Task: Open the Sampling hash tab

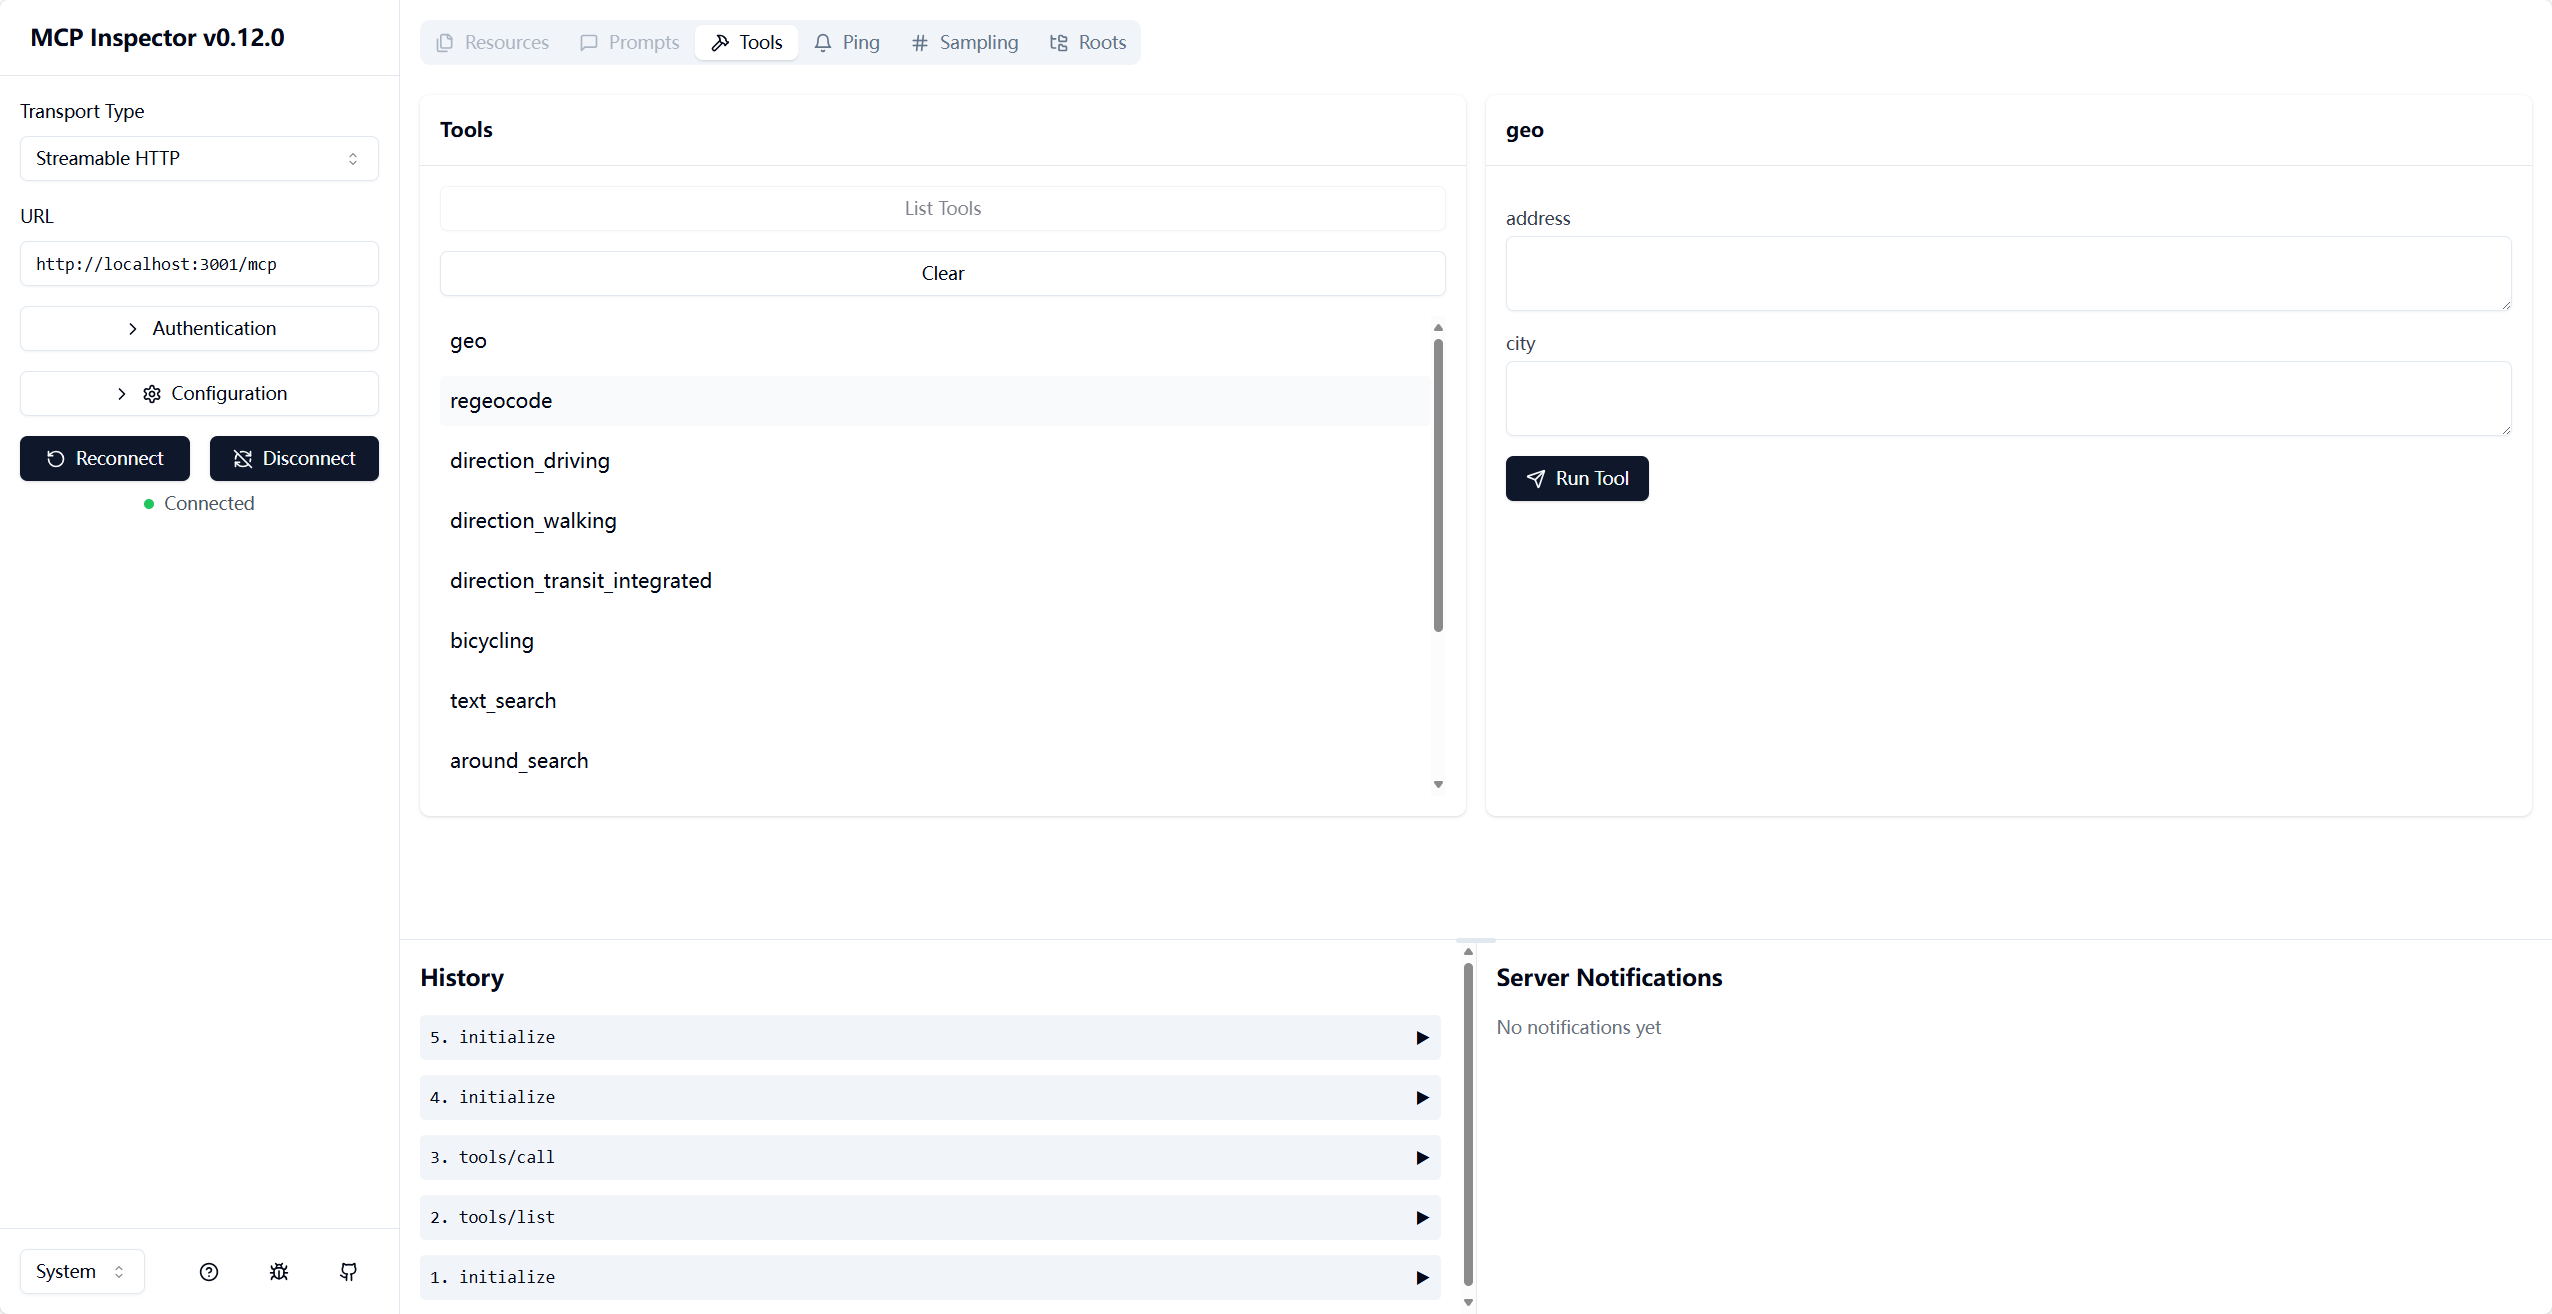Action: [x=964, y=42]
